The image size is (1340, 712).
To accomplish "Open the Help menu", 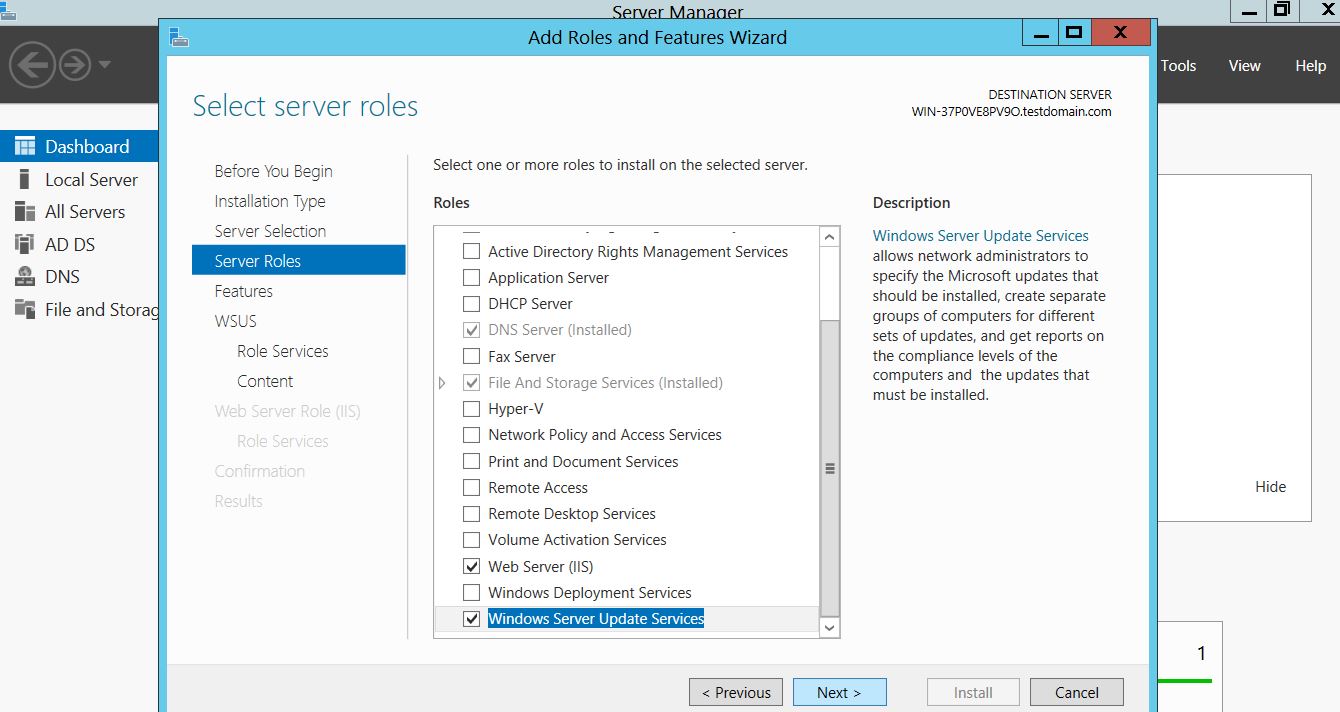I will tap(1310, 65).
